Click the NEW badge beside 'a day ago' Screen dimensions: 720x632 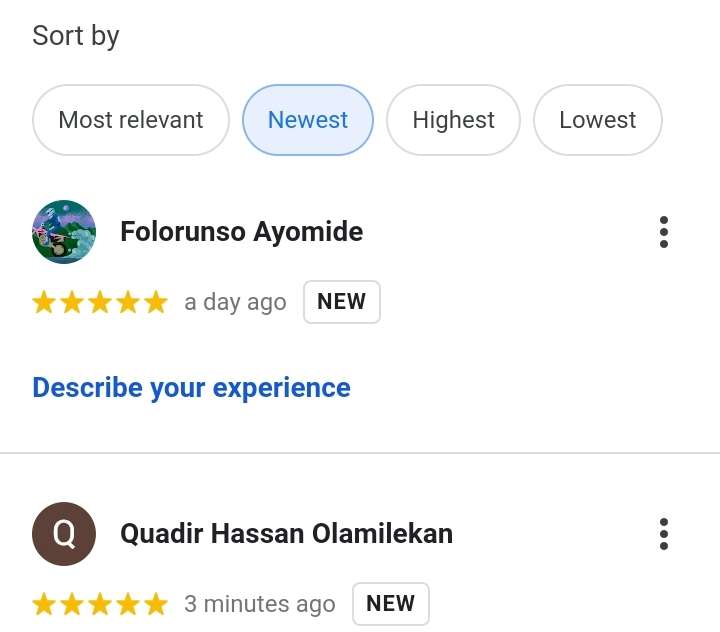[342, 302]
